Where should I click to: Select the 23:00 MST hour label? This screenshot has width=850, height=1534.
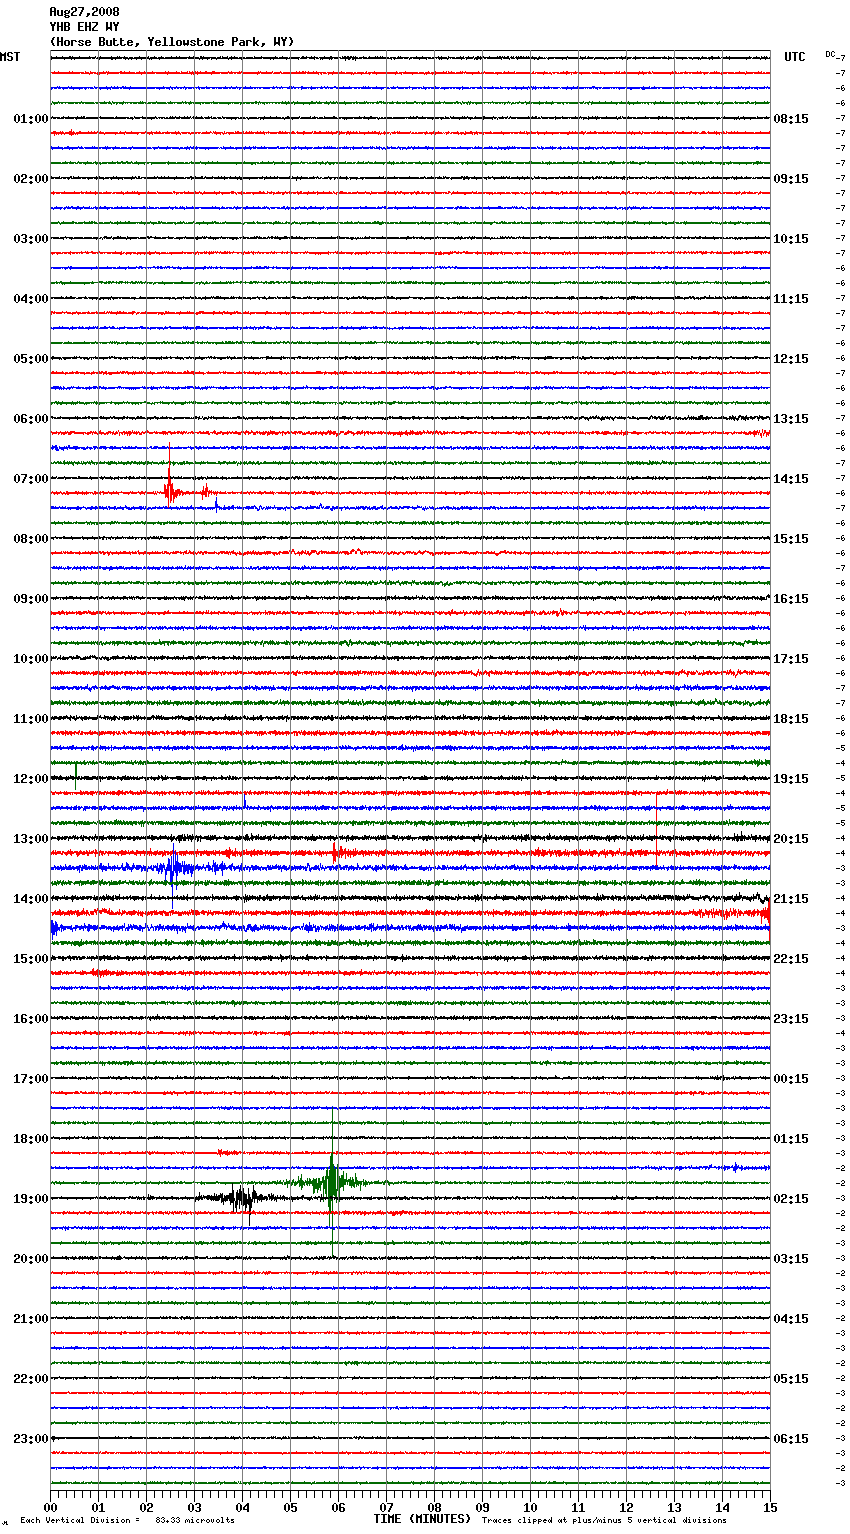click(31, 1439)
